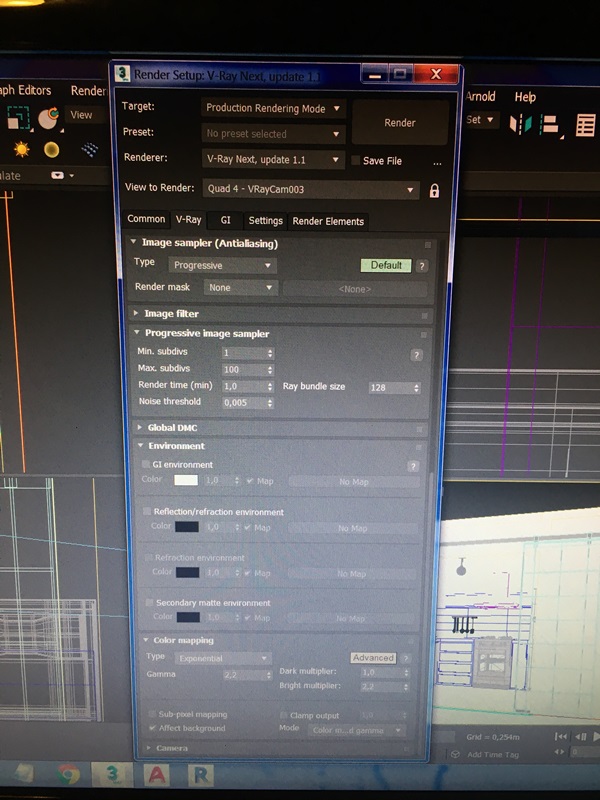The image size is (600, 800).
Task: Collapse the Image sampler (Antialiasing) rollout
Action: click(x=133, y=242)
